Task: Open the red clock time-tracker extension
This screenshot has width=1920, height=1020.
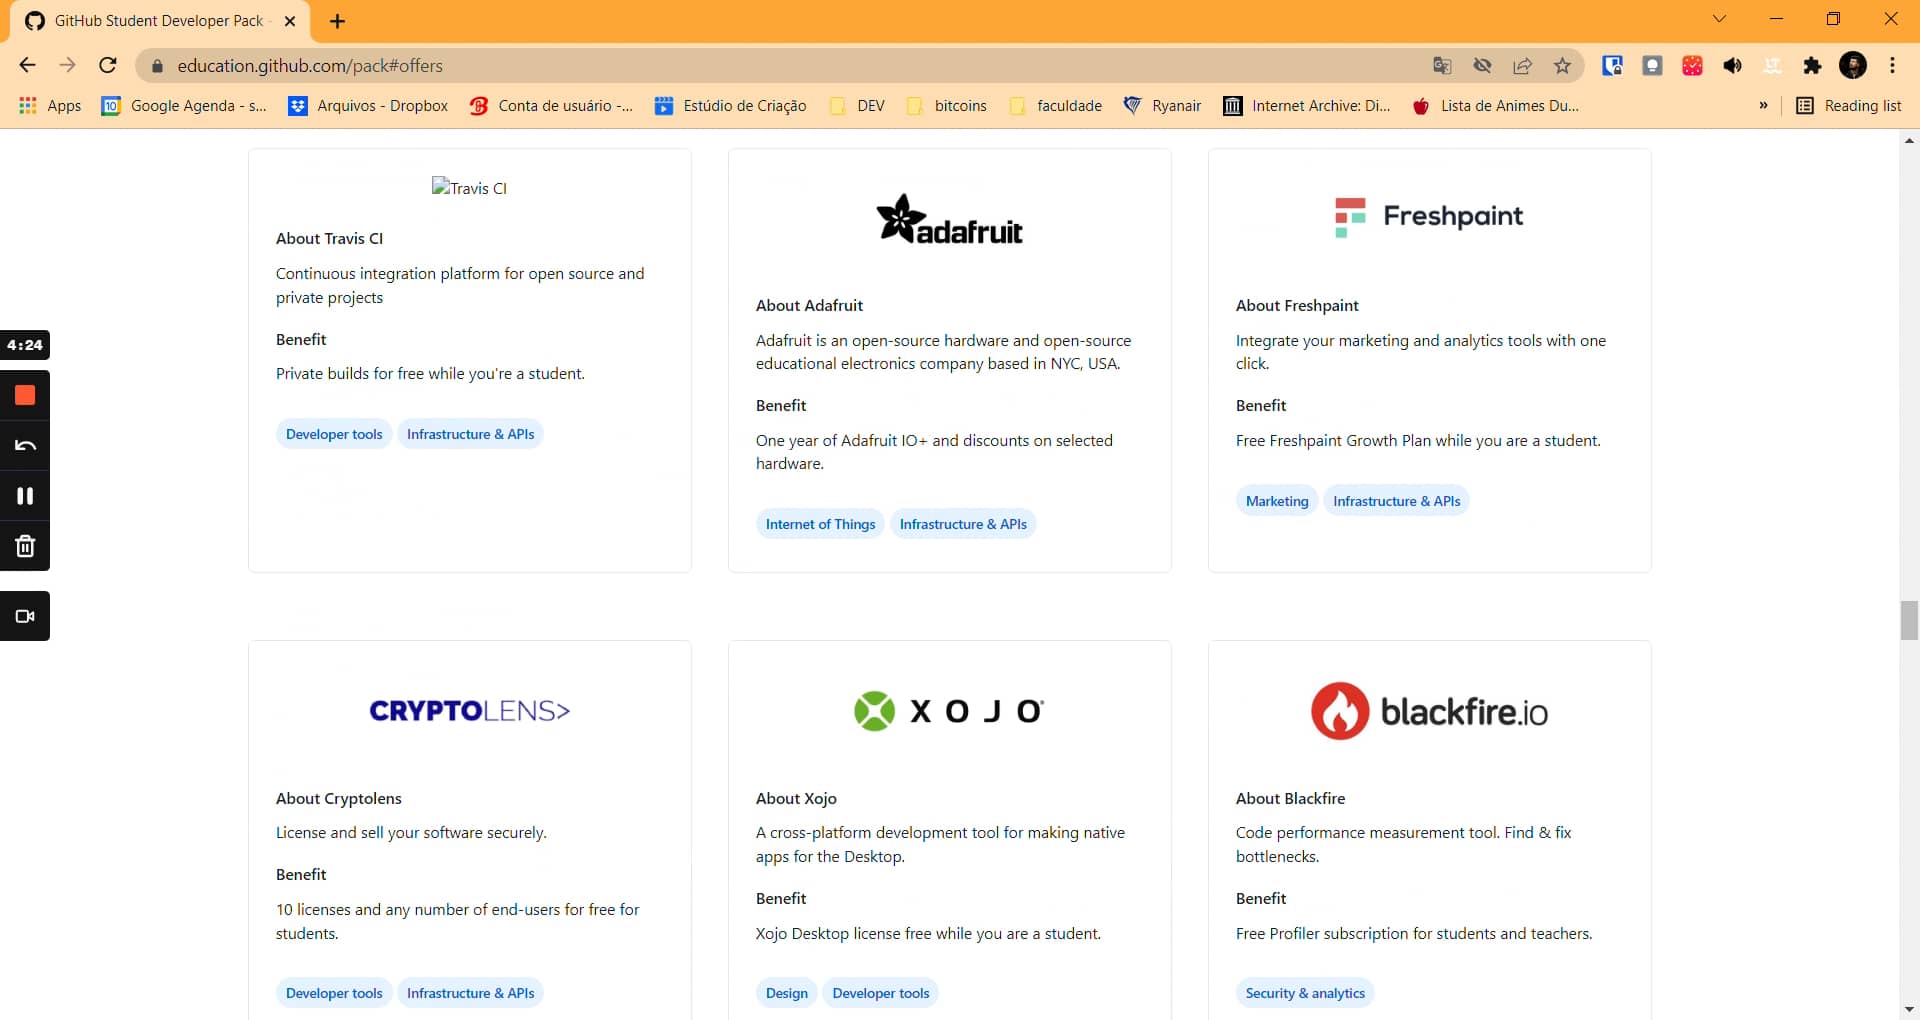Action: (1693, 66)
